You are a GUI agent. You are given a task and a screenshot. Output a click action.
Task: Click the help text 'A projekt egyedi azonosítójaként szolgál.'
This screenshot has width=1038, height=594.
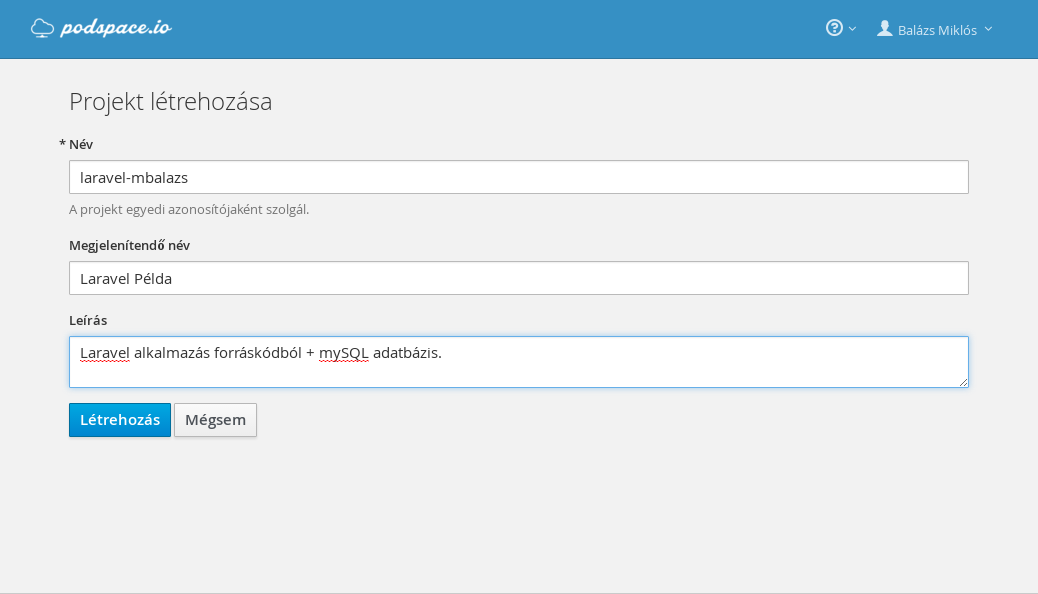189,210
